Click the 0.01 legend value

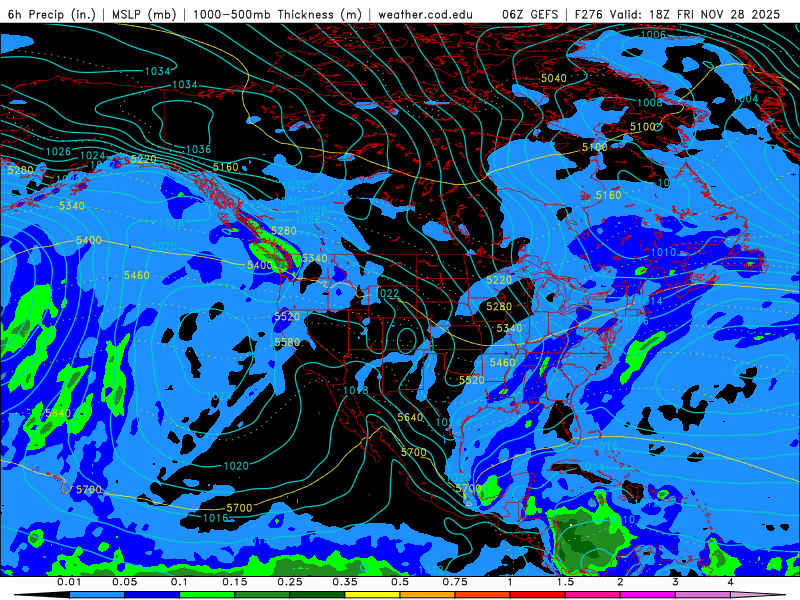(69, 582)
